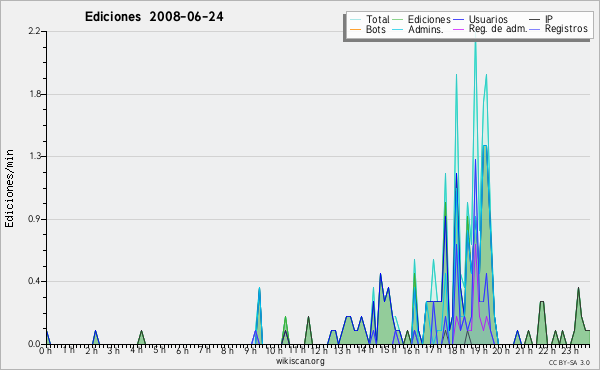
Task: Click the Ediciones/min y-axis label
Action: click(9, 188)
